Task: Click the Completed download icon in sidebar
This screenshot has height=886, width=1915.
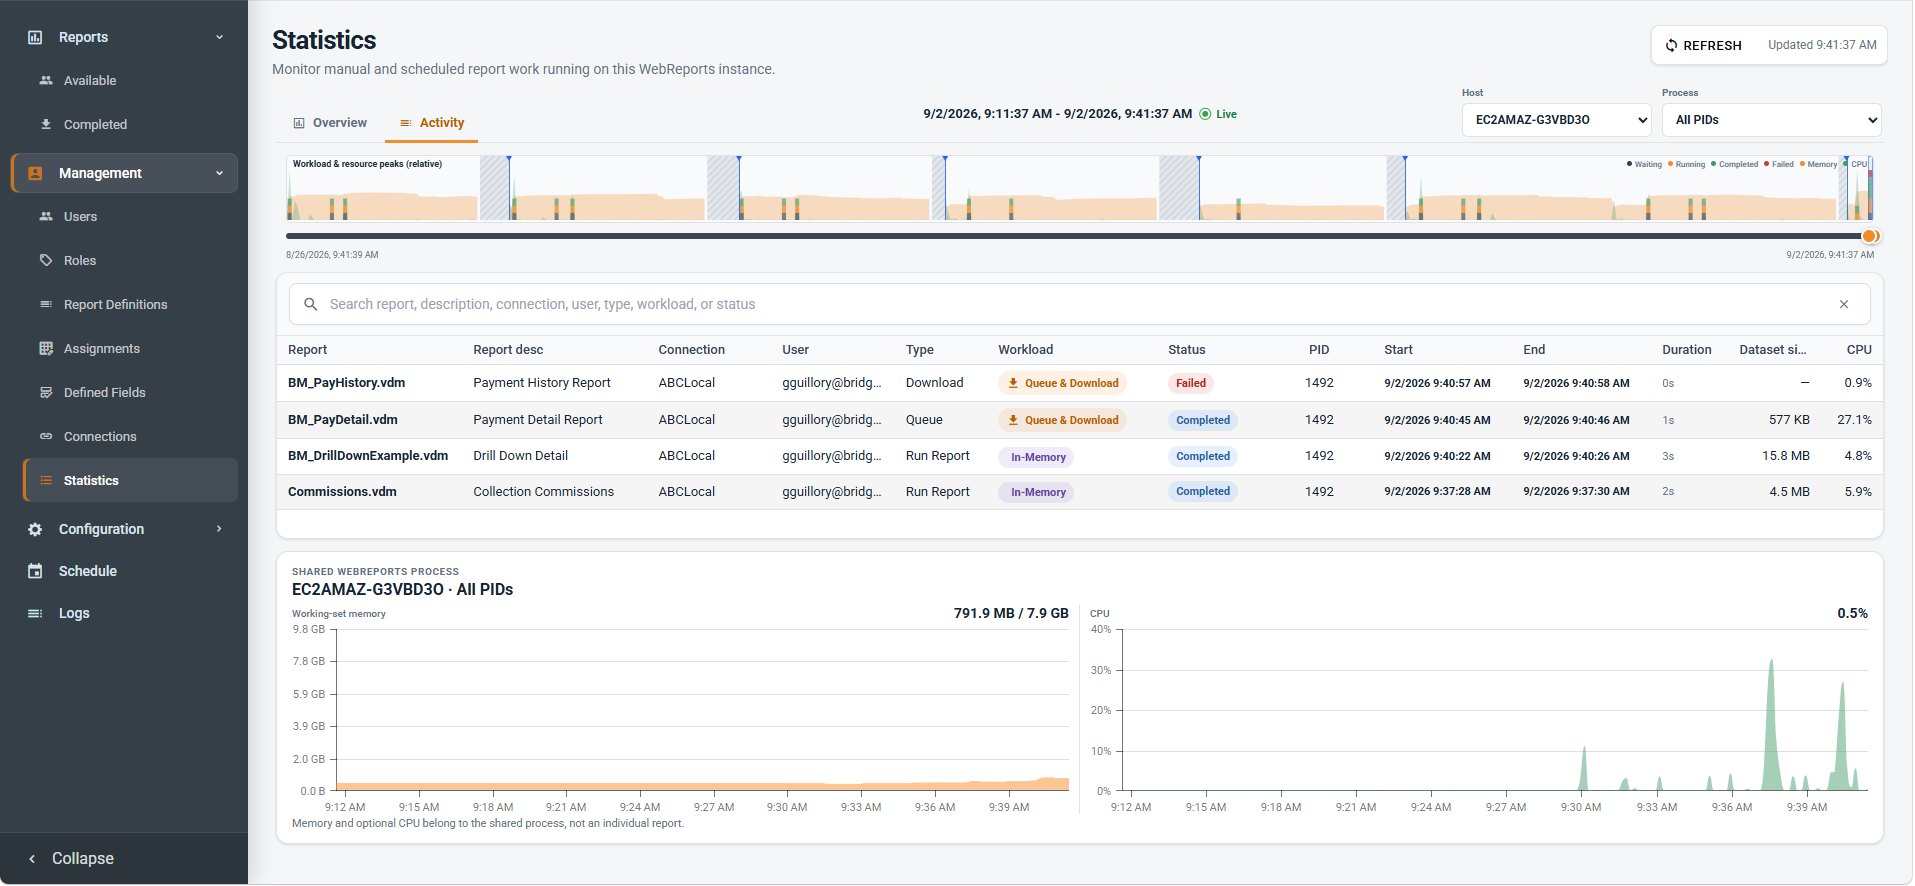Action: click(46, 124)
